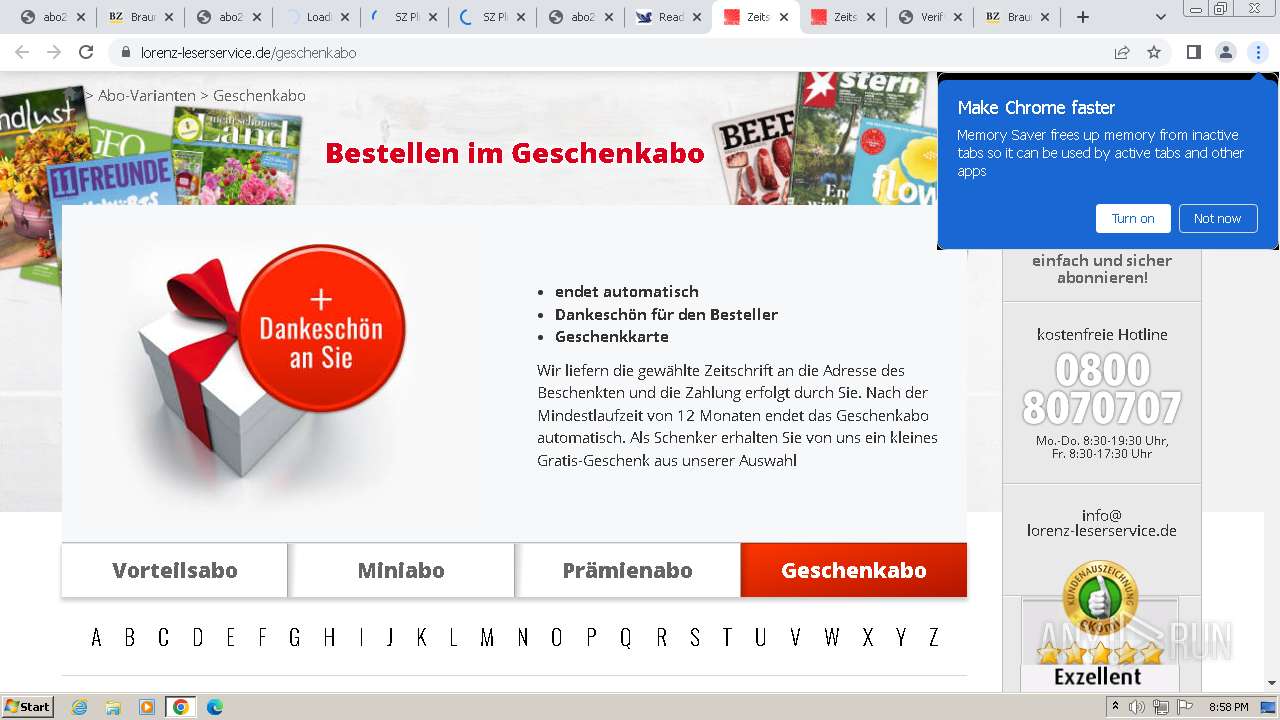This screenshot has width=1280, height=720.
Task: Open the Abo-Varianten breadcrumb link
Action: coord(147,96)
